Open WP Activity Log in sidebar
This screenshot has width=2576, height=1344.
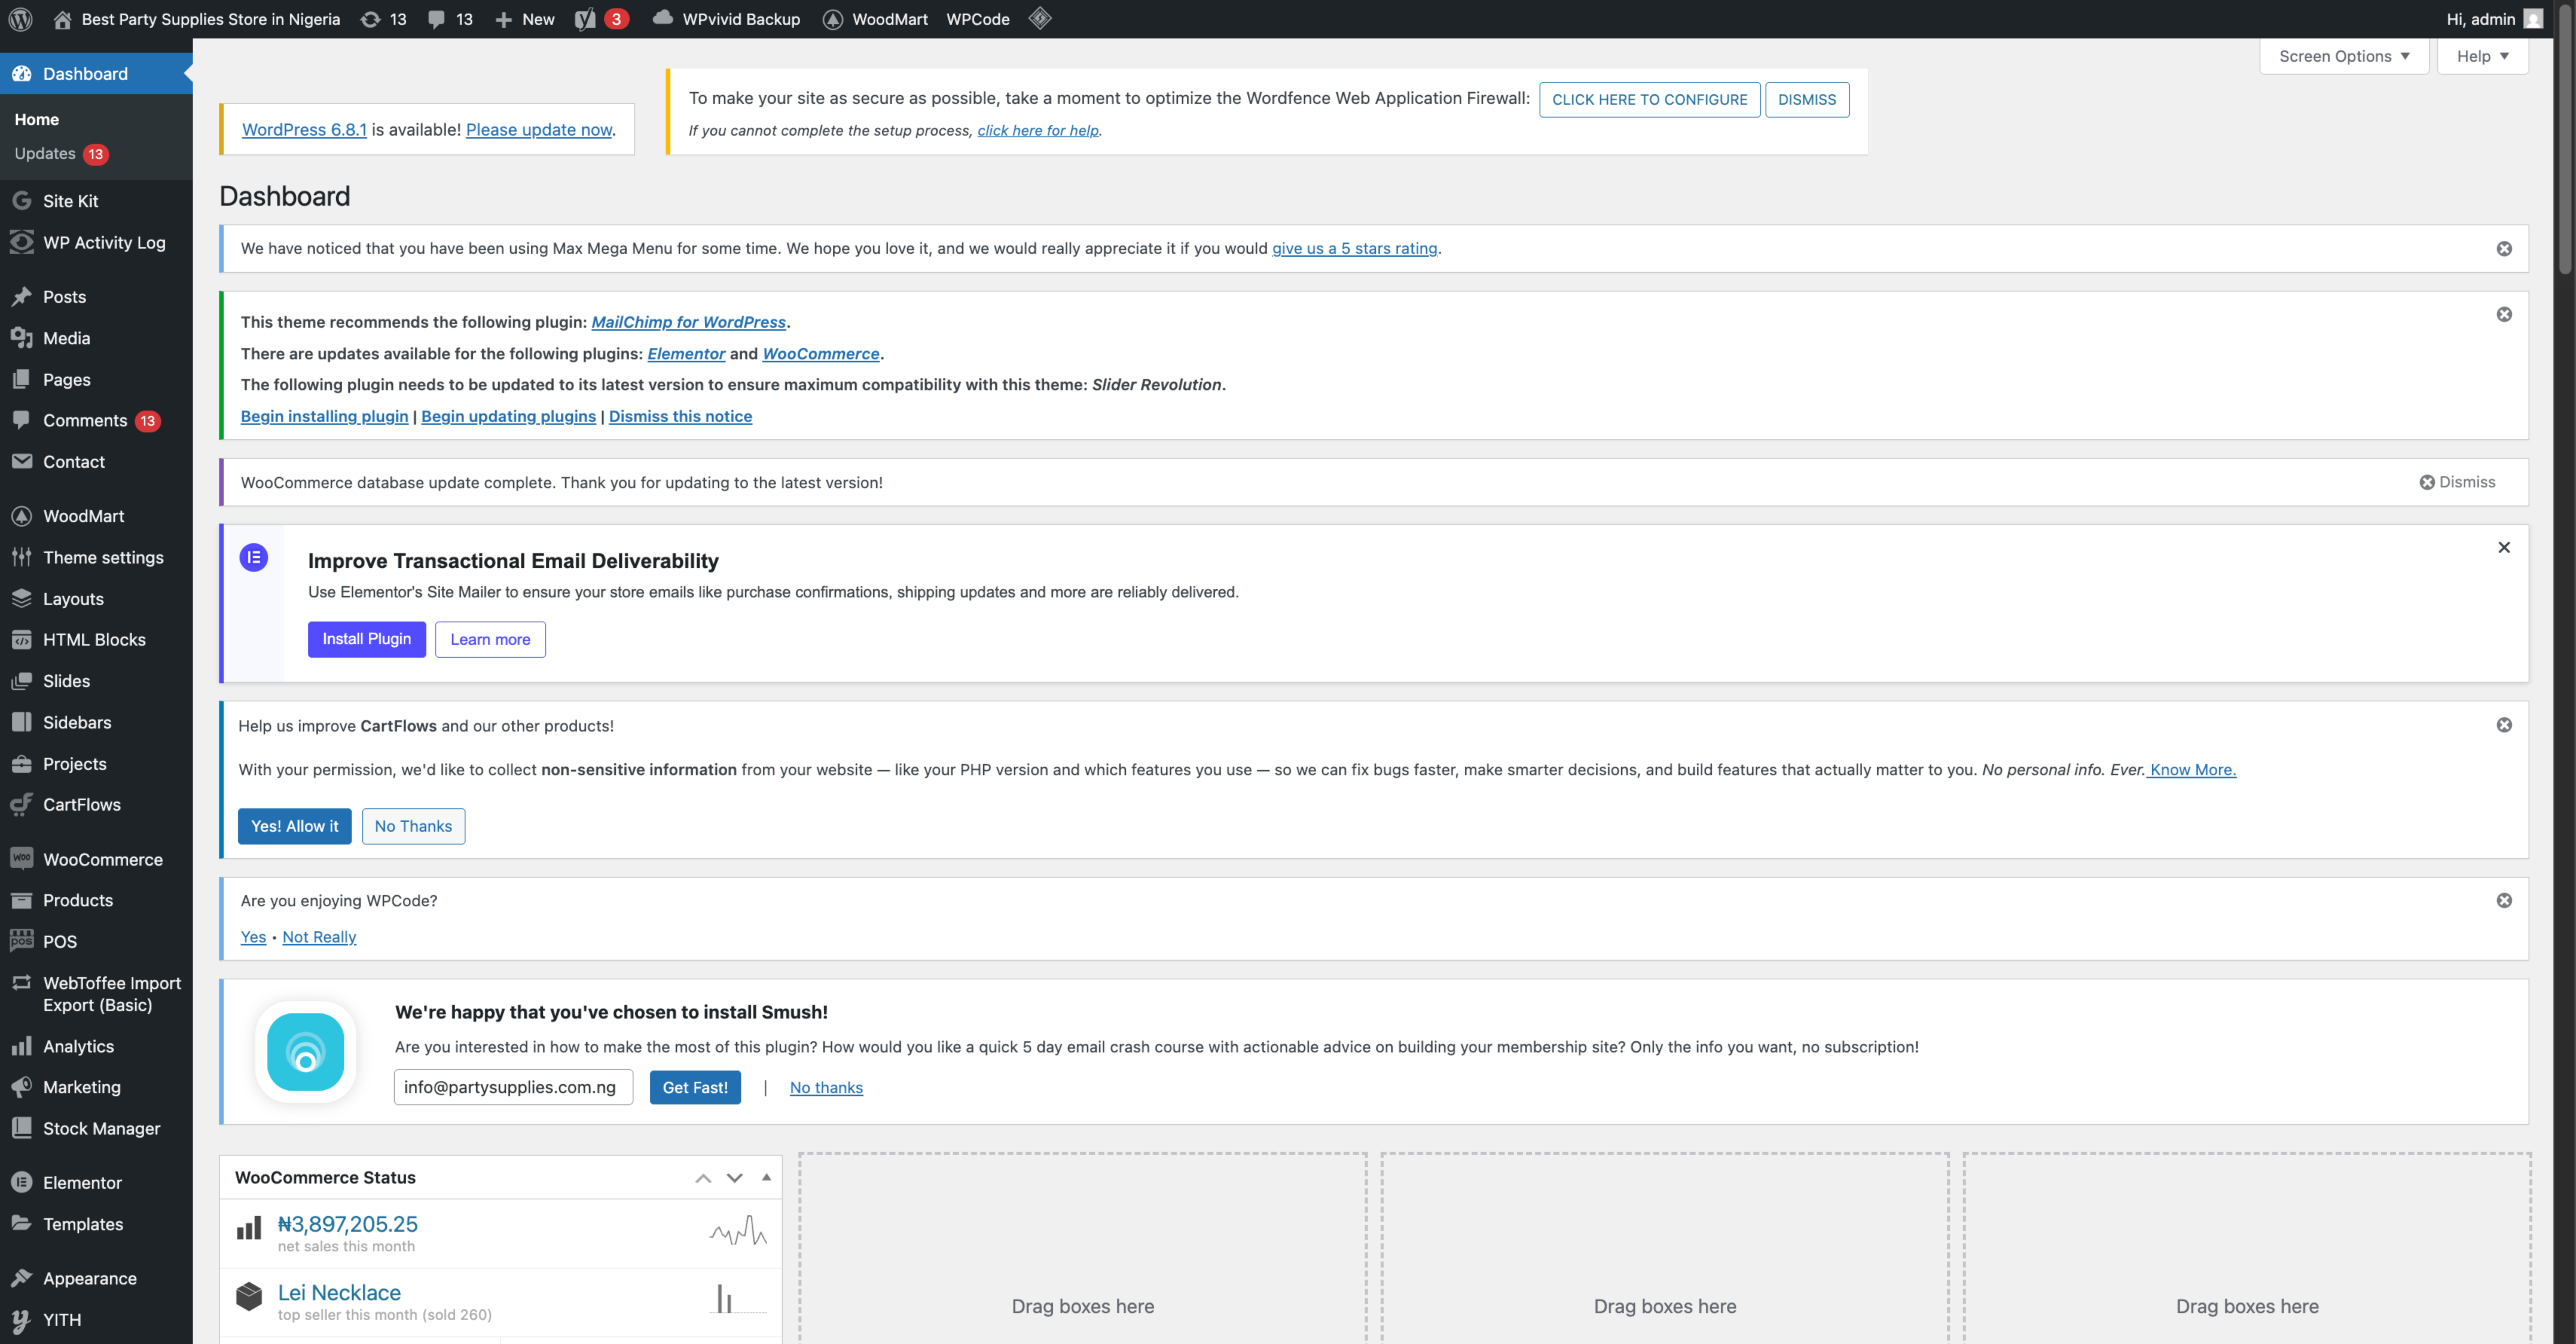tap(96, 243)
